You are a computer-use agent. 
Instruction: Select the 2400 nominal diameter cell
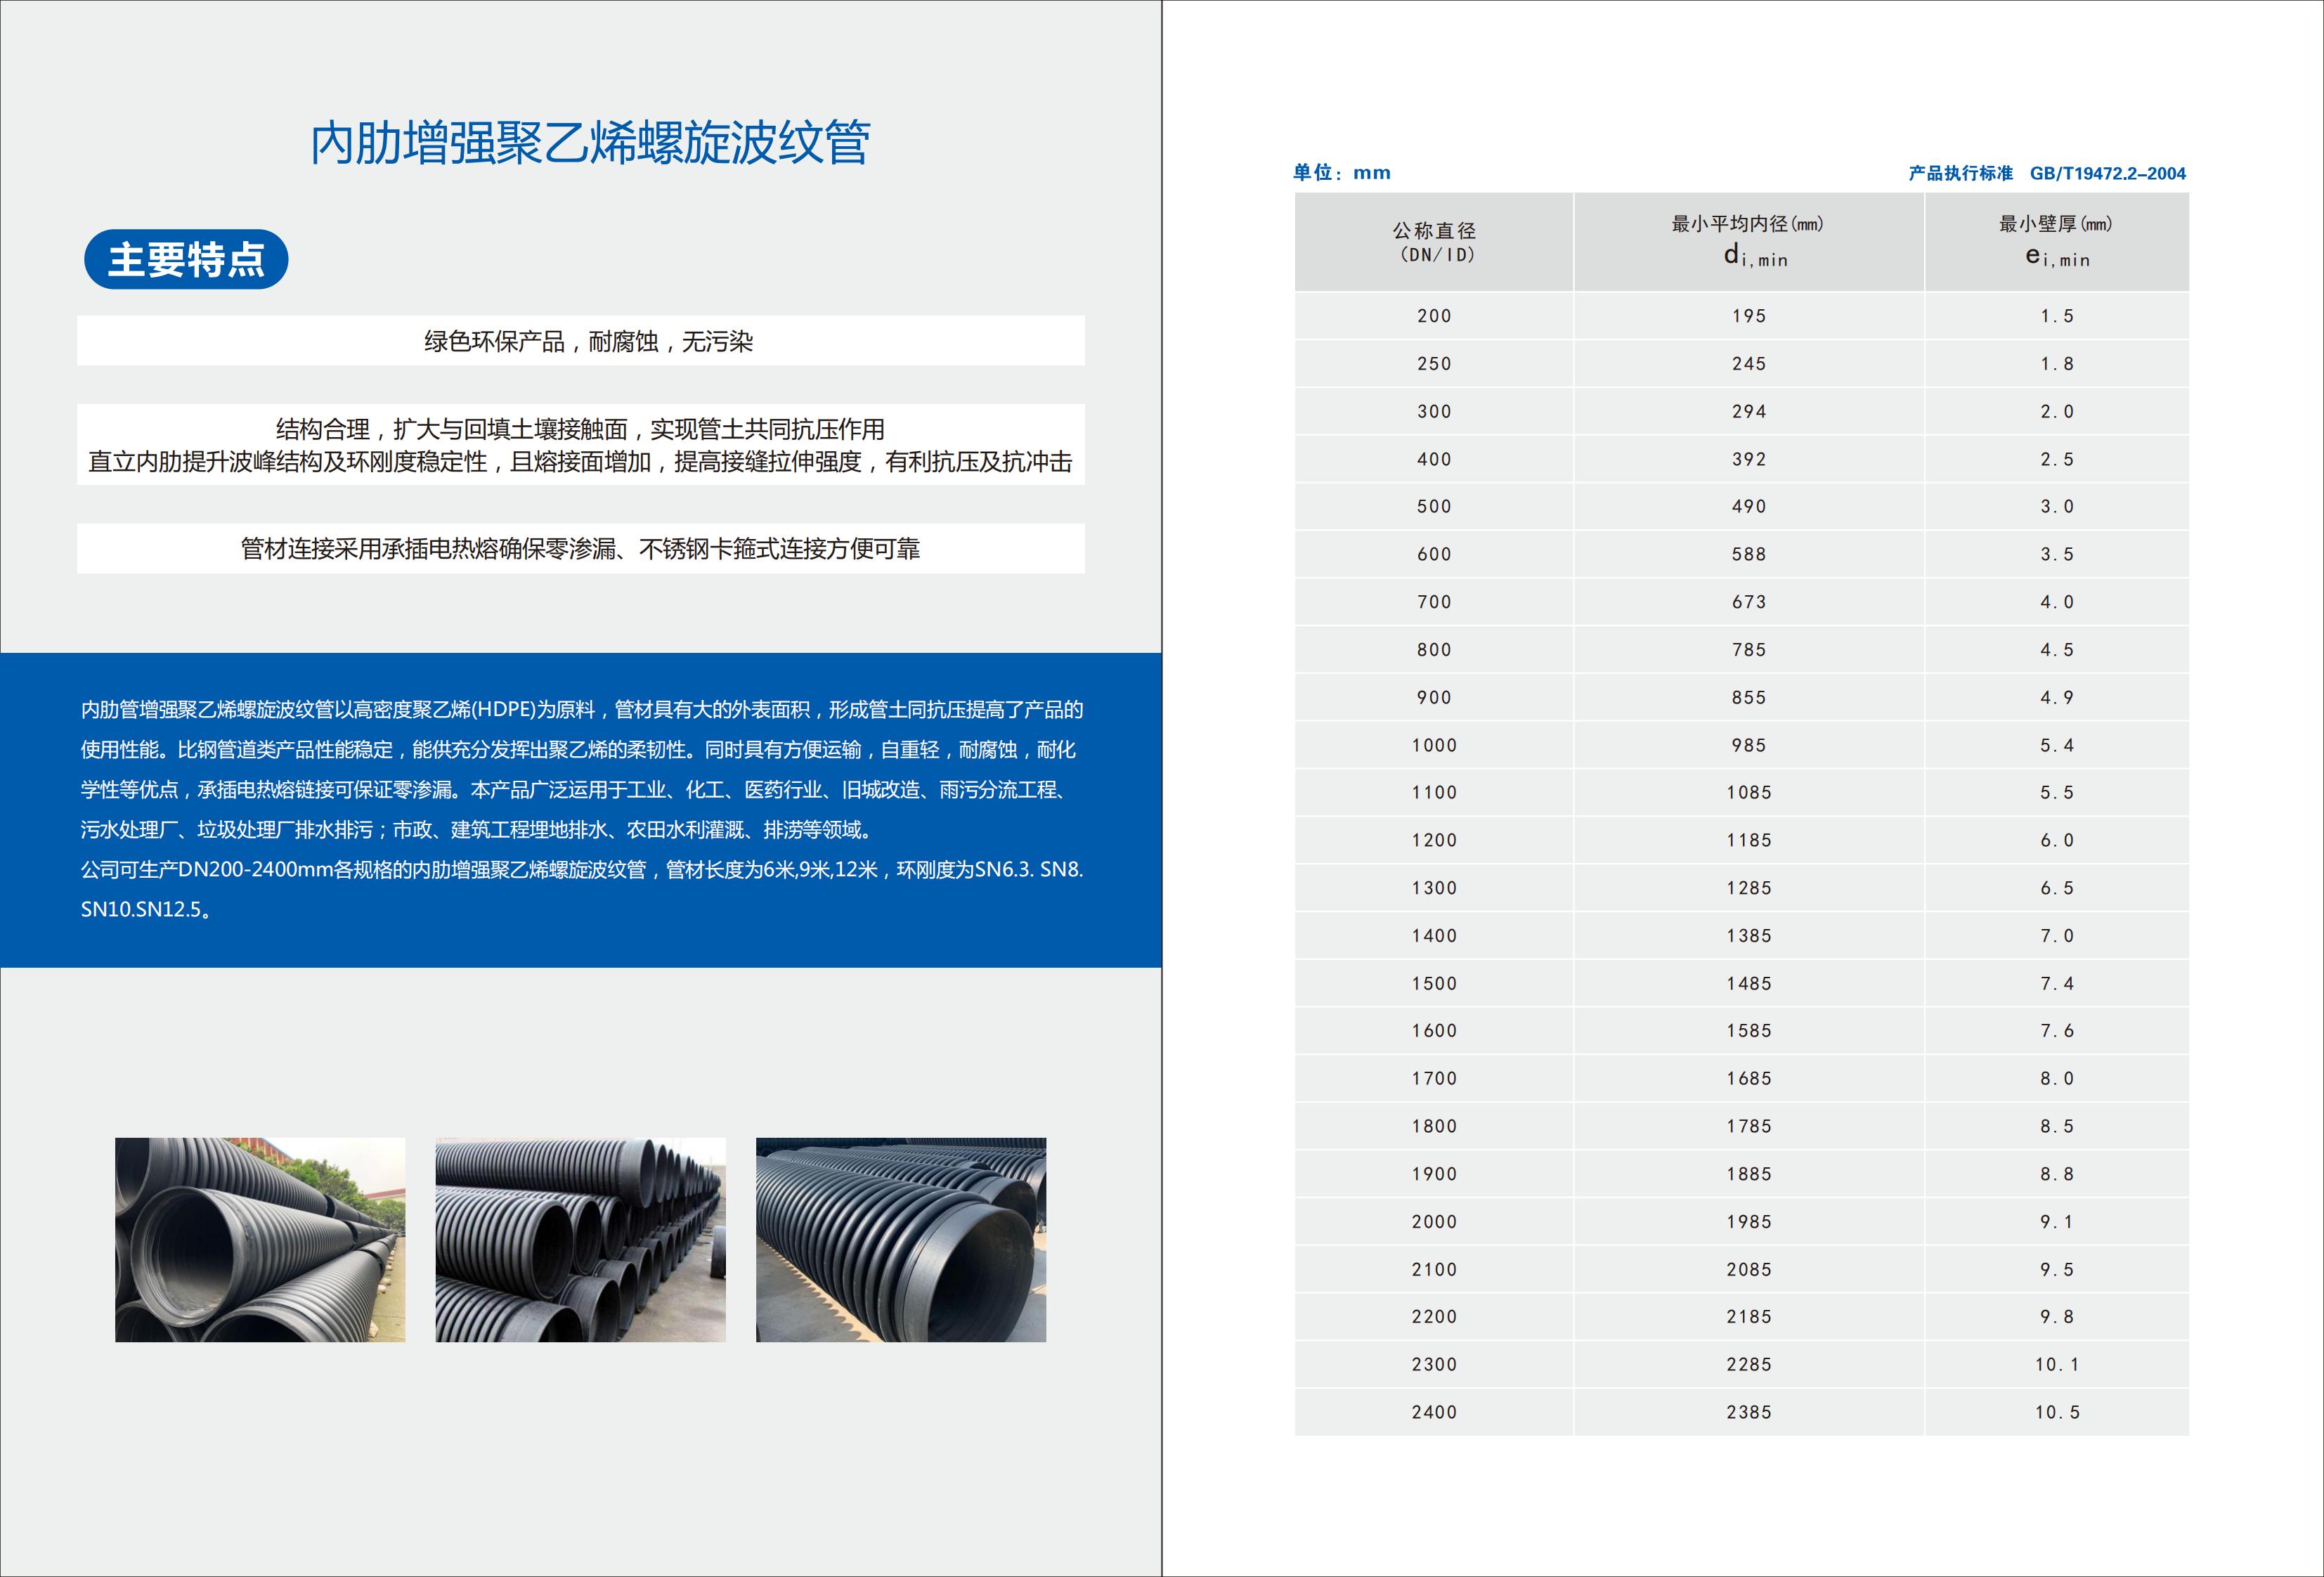pos(1433,1412)
